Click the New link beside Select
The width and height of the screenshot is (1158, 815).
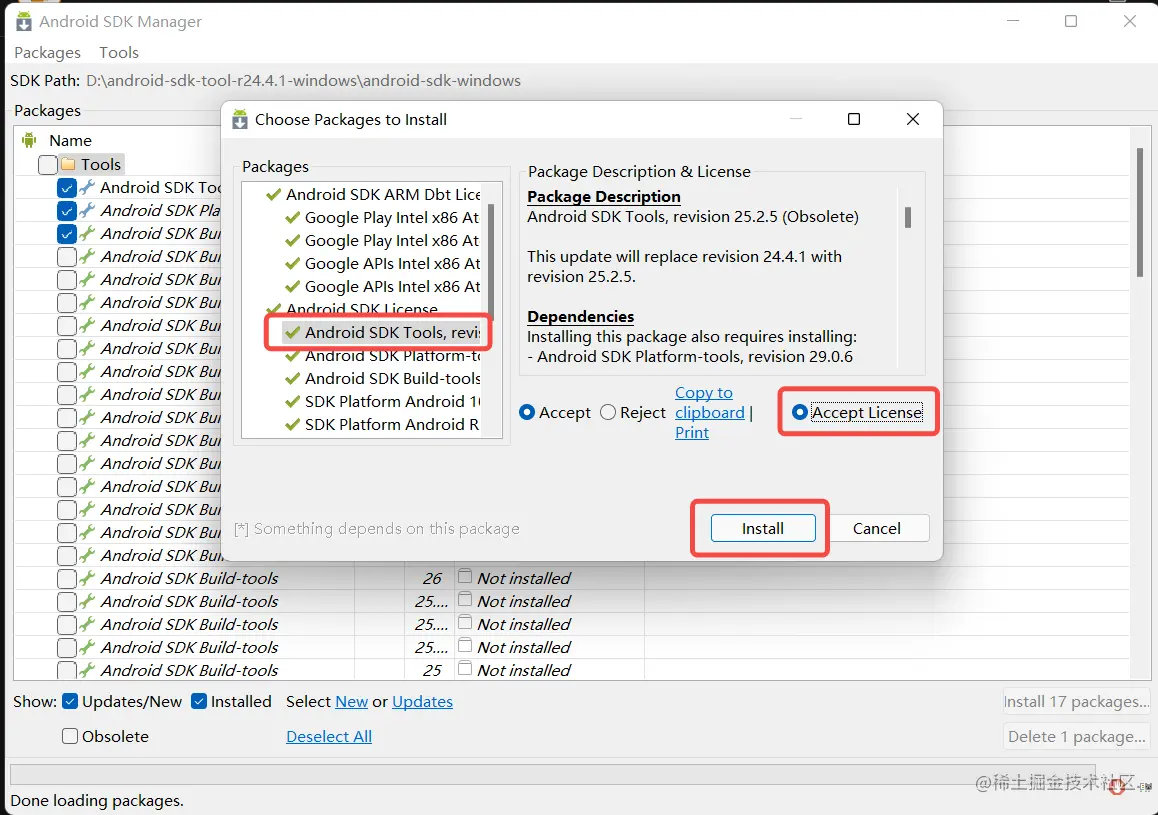click(352, 701)
